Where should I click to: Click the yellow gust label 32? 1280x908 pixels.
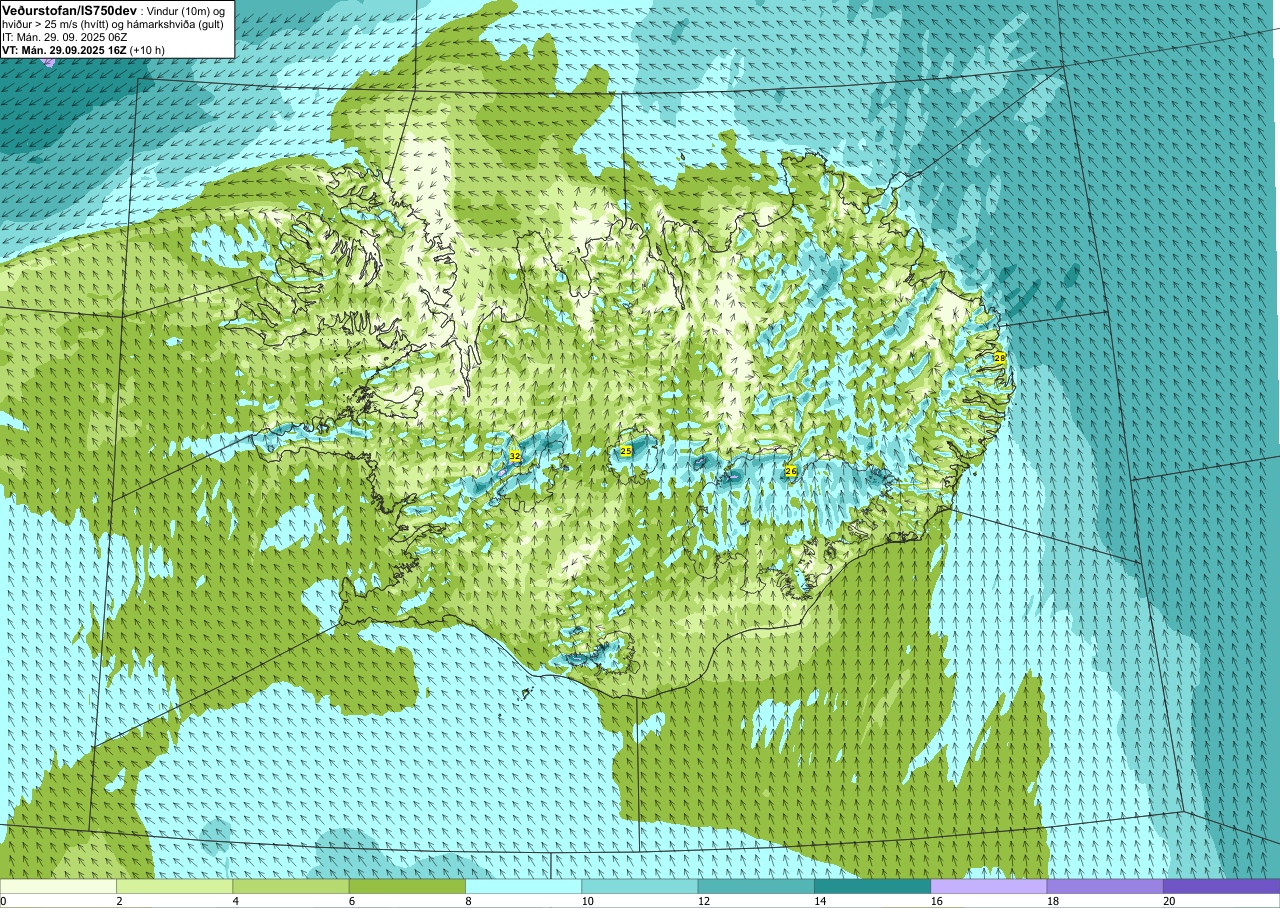click(x=515, y=456)
